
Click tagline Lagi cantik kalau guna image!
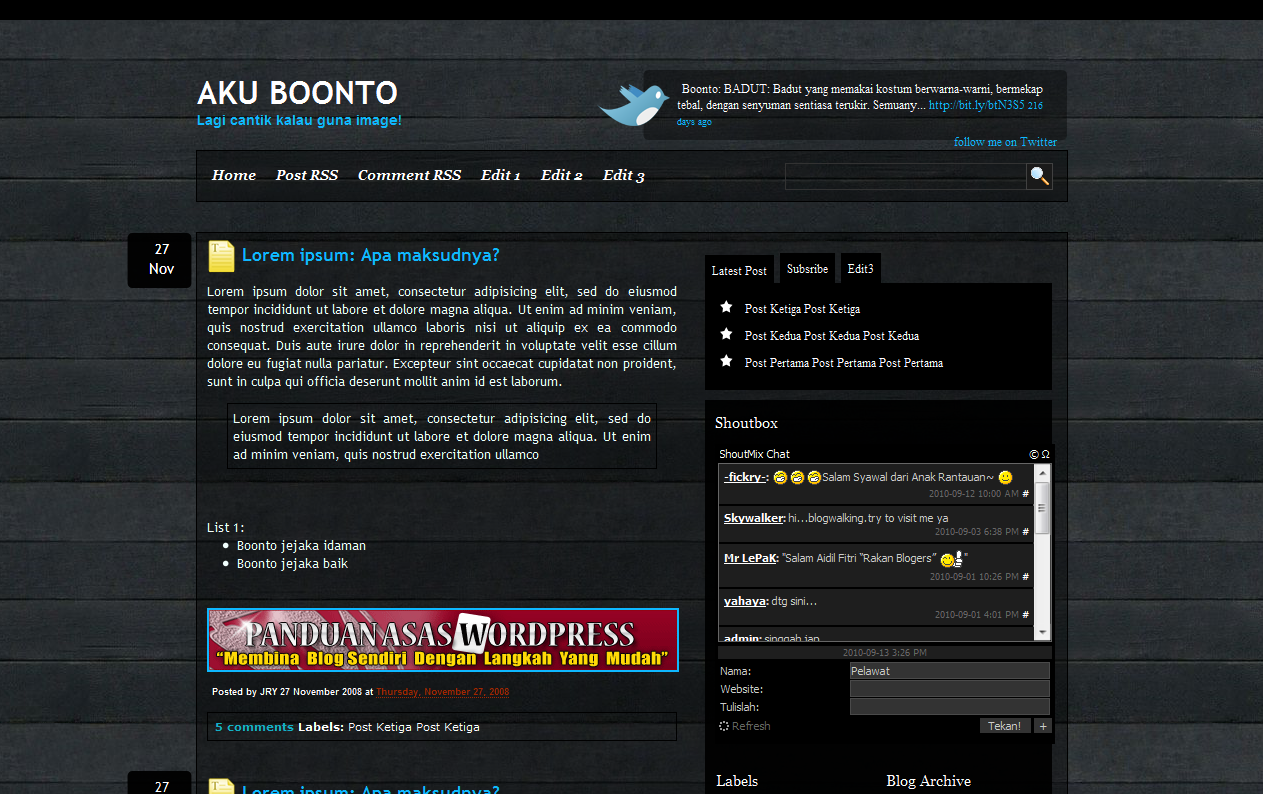(x=299, y=121)
